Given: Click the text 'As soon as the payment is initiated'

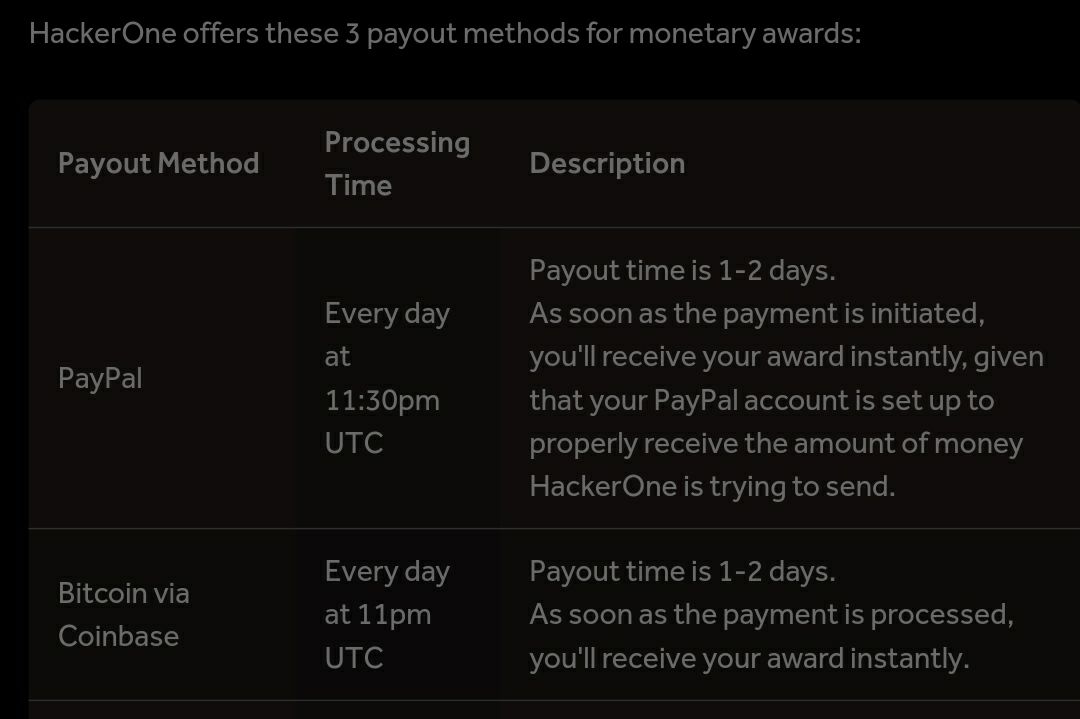Looking at the screenshot, I should tap(757, 313).
